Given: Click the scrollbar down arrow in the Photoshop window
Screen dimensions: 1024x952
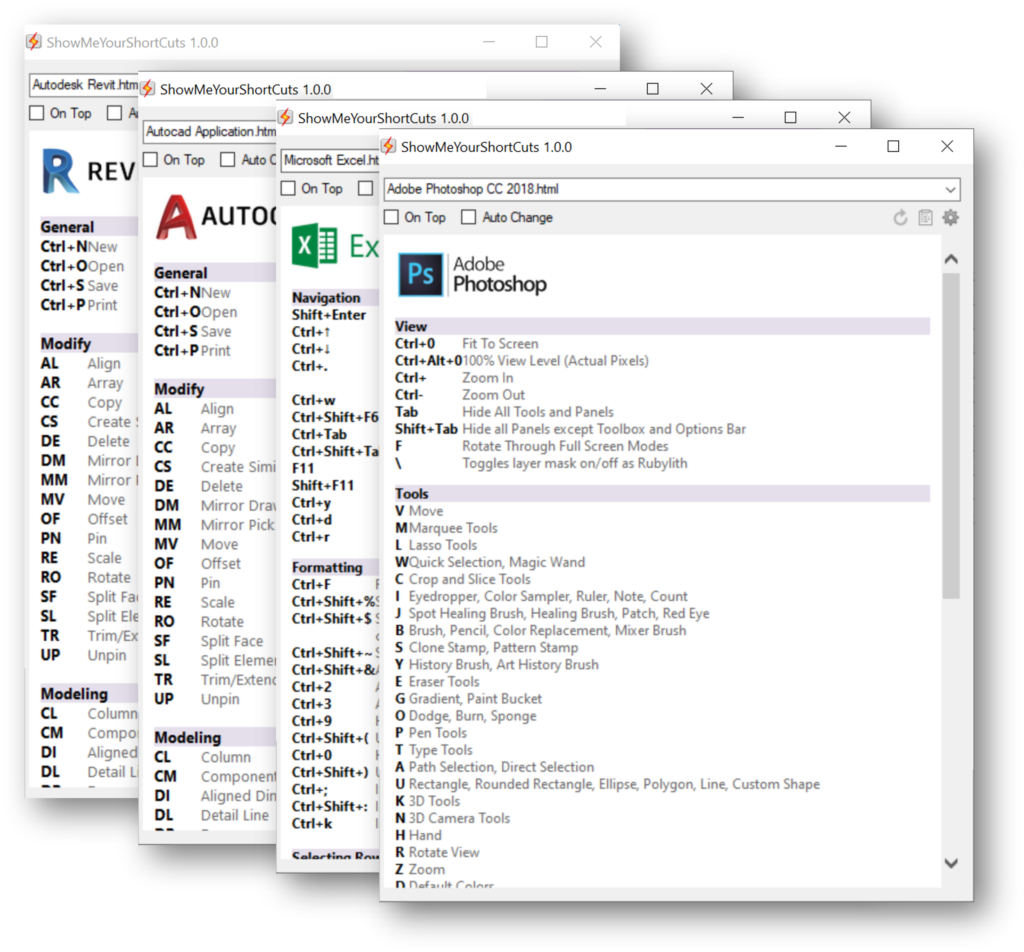Looking at the screenshot, I should pos(951,861).
